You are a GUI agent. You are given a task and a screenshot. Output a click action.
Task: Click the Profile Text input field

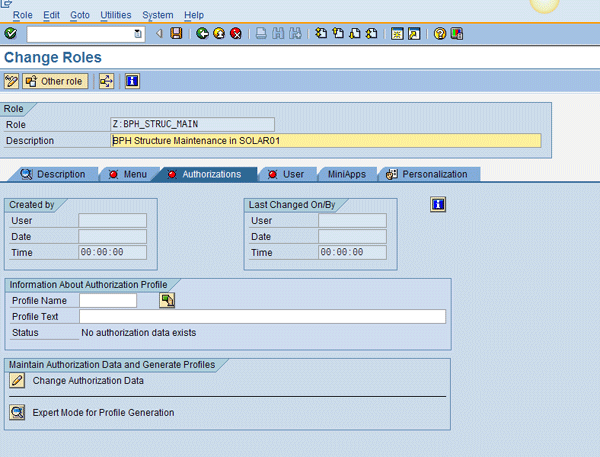point(262,317)
